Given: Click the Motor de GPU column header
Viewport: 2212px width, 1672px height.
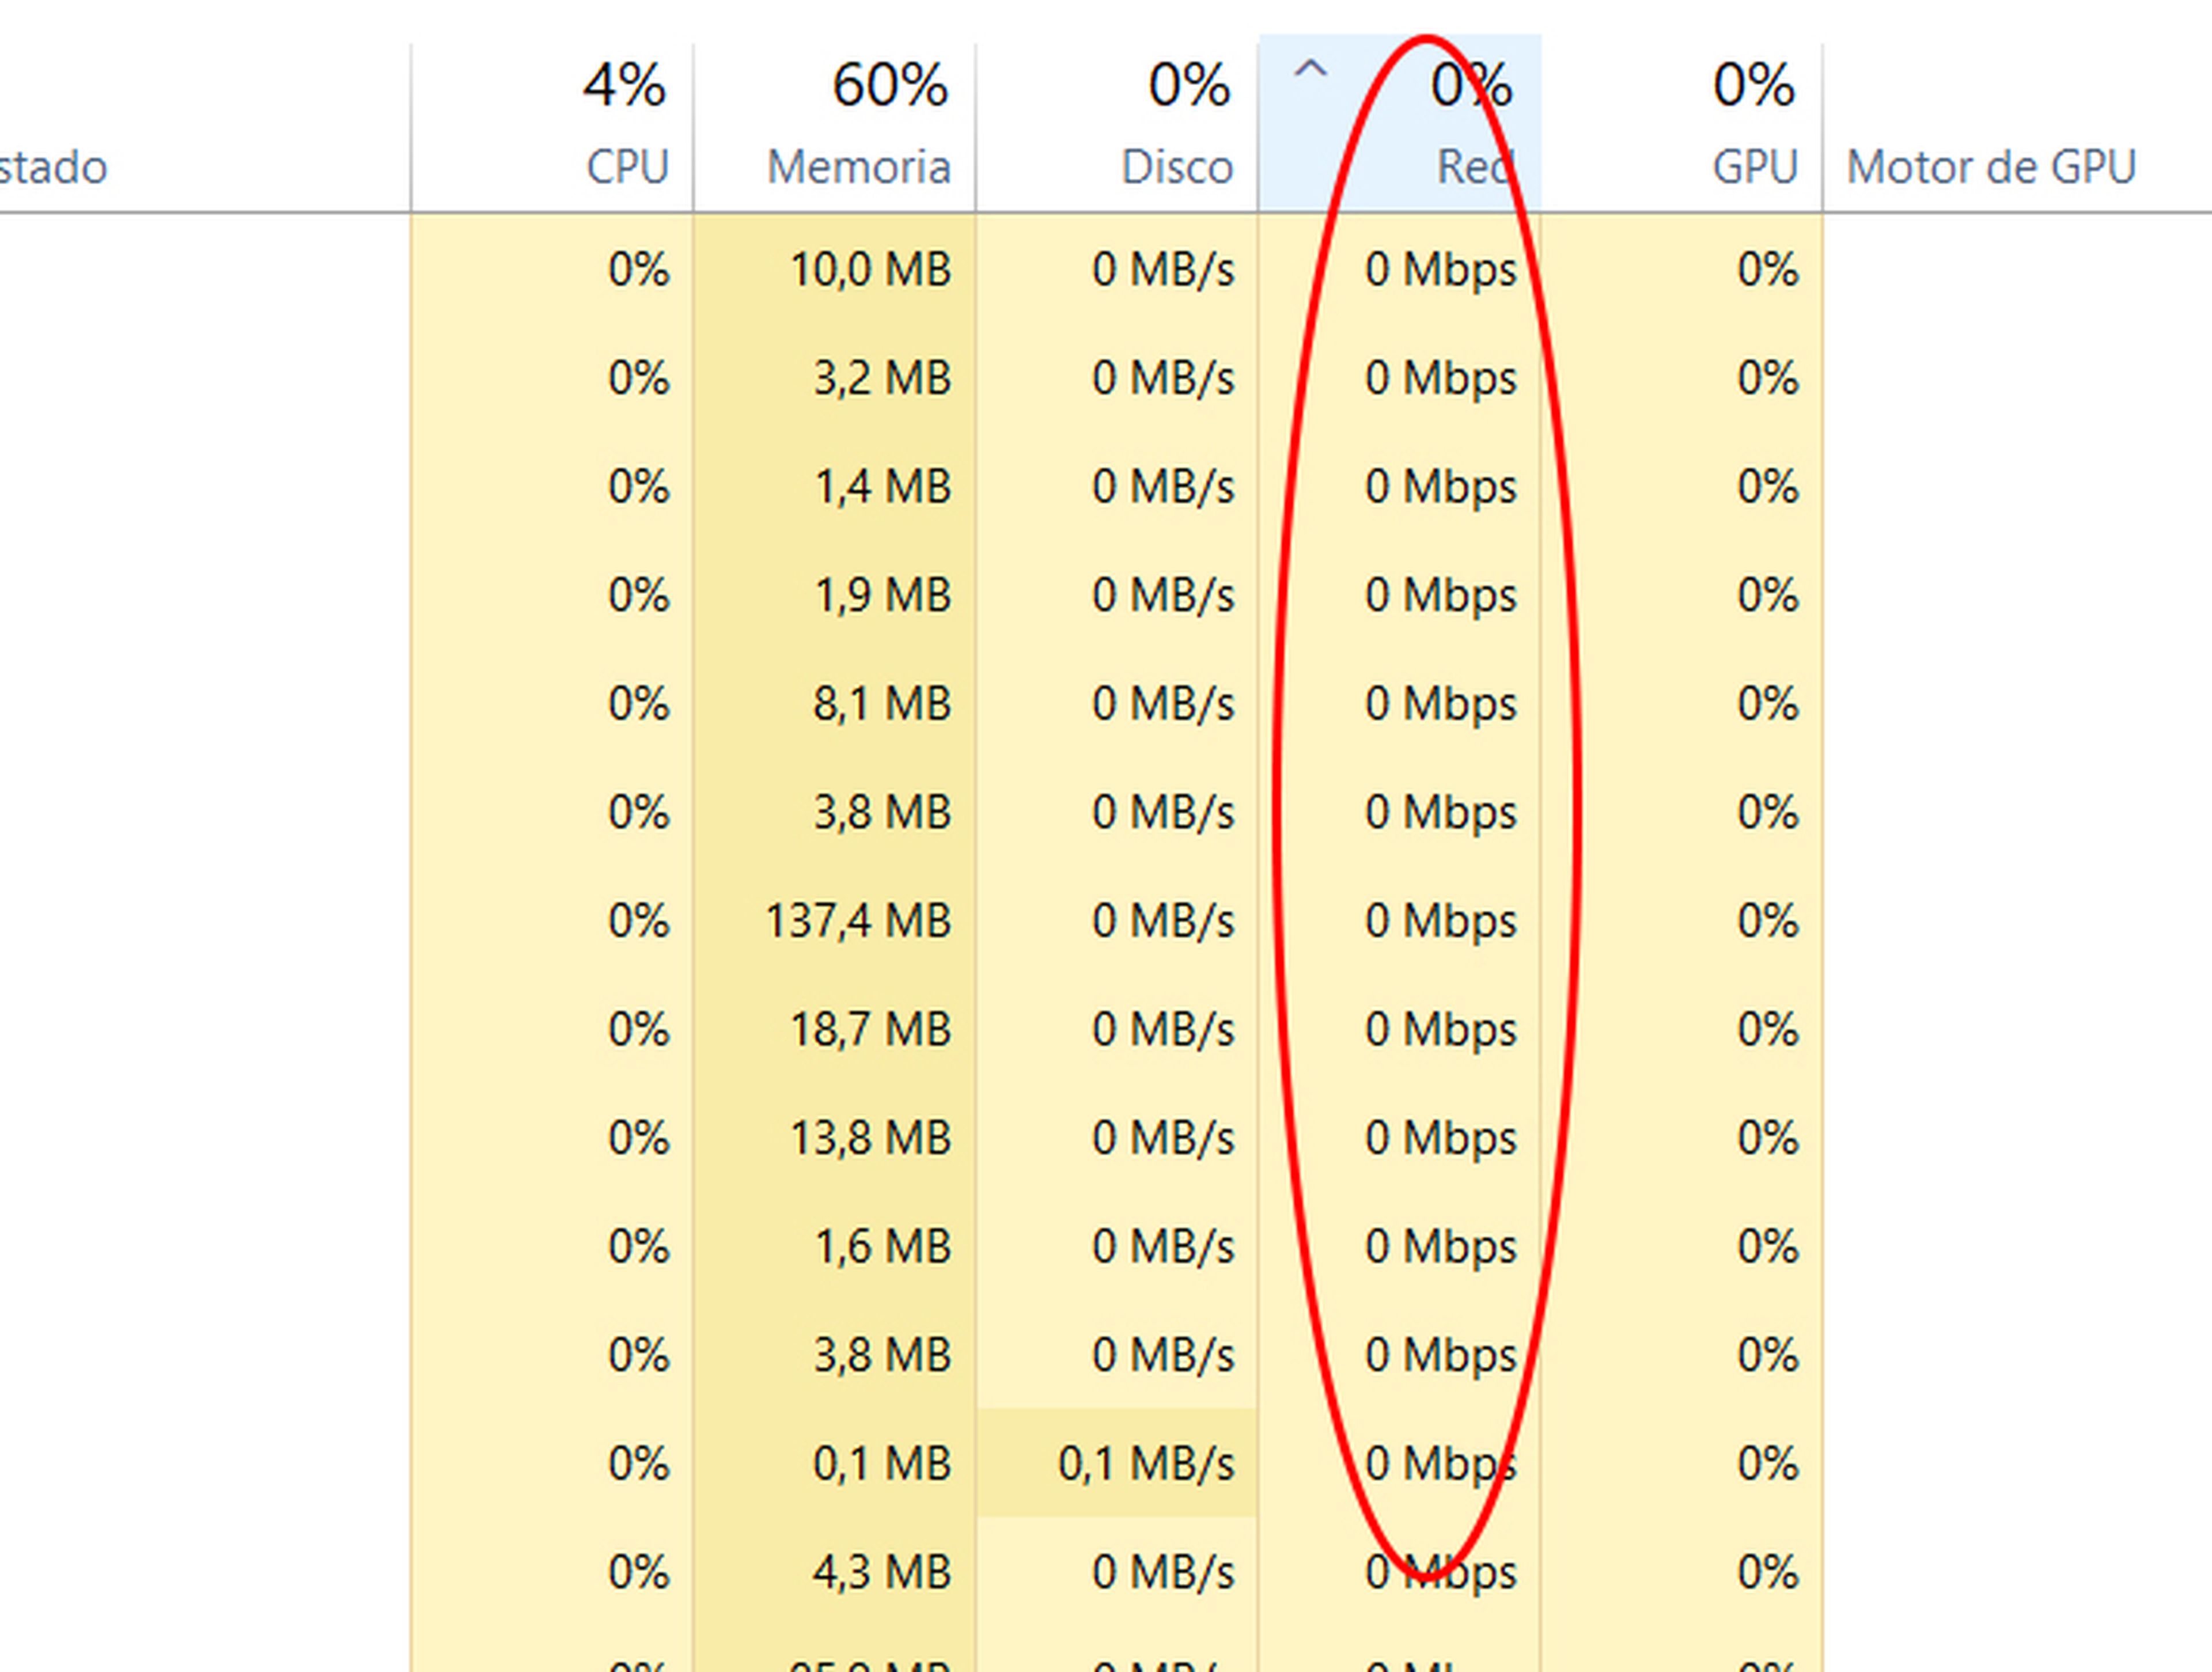Looking at the screenshot, I should coord(1990,167).
